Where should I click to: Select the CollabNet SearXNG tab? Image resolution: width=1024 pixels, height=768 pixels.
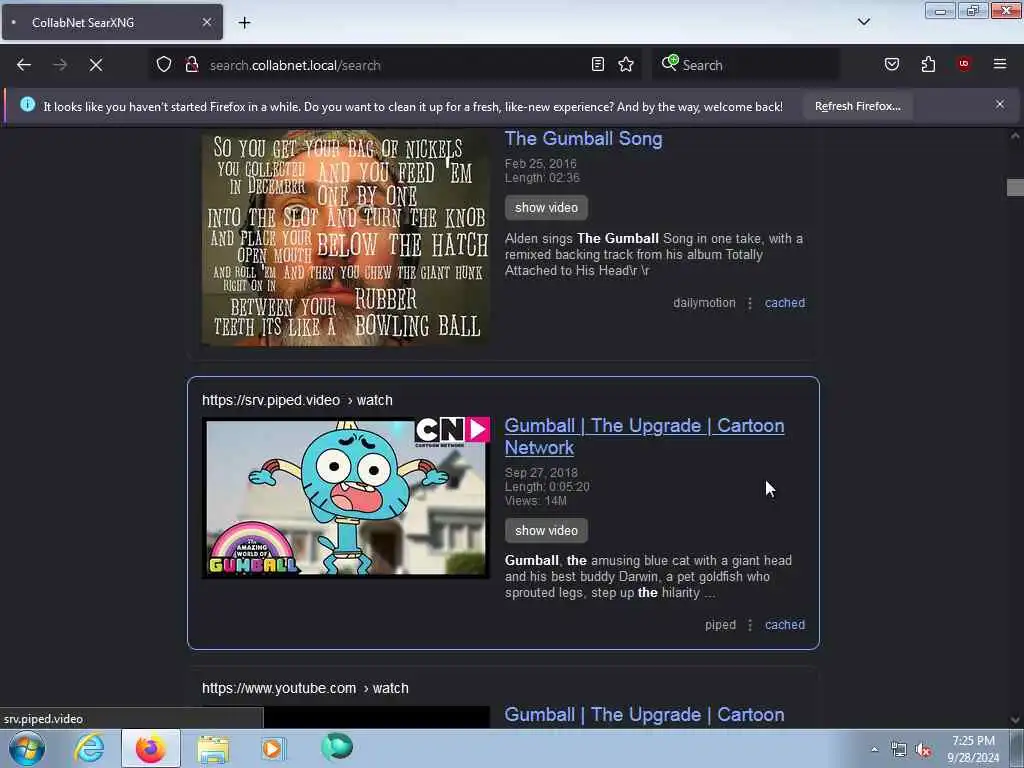112,22
